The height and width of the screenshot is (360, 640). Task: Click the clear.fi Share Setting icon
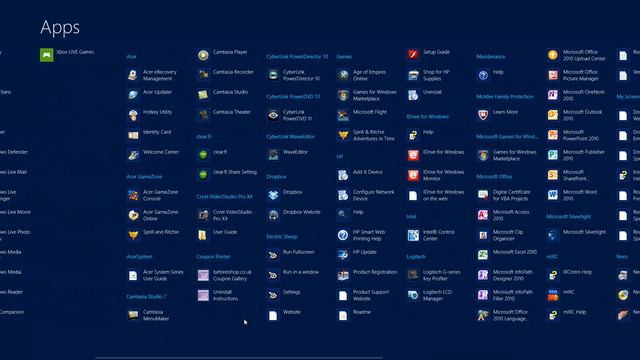point(203,175)
